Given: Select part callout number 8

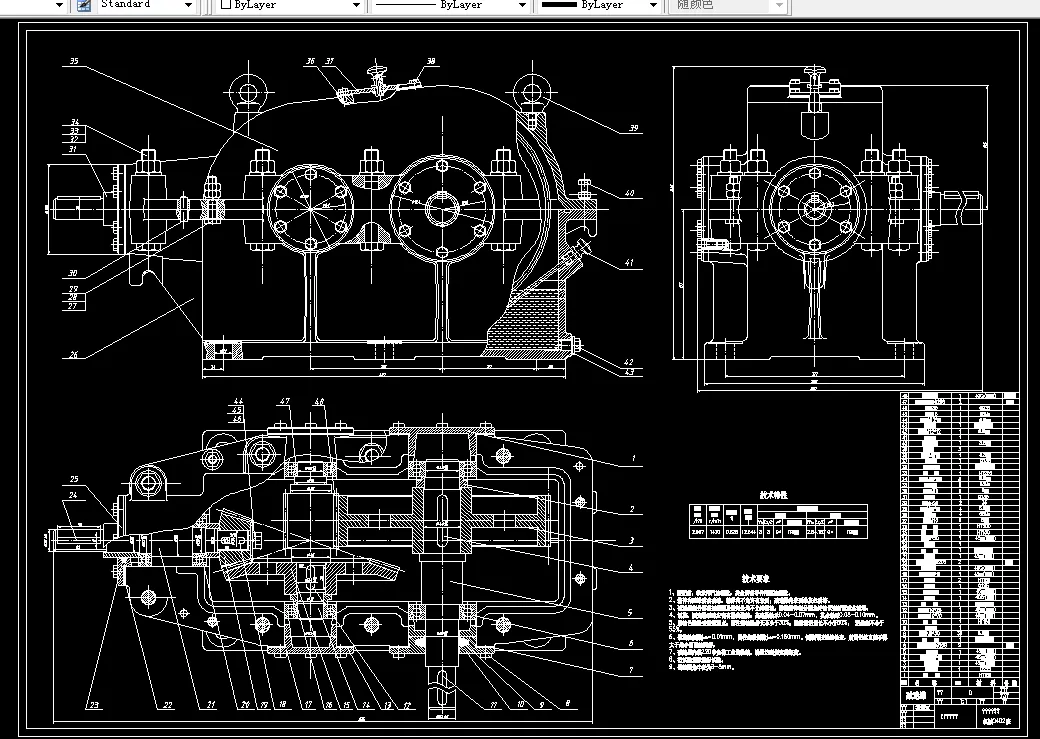Looking at the screenshot, I should tap(568, 703).
